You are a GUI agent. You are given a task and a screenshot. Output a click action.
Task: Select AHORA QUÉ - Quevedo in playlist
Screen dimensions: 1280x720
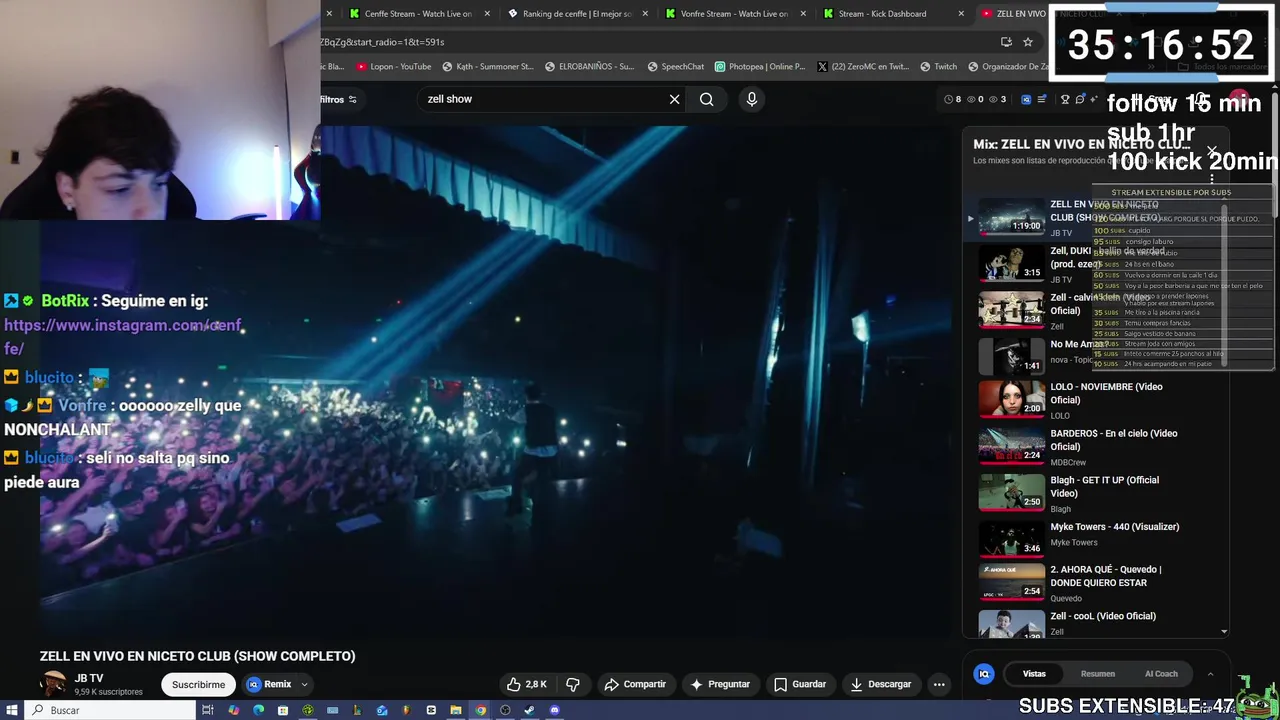(1095, 583)
